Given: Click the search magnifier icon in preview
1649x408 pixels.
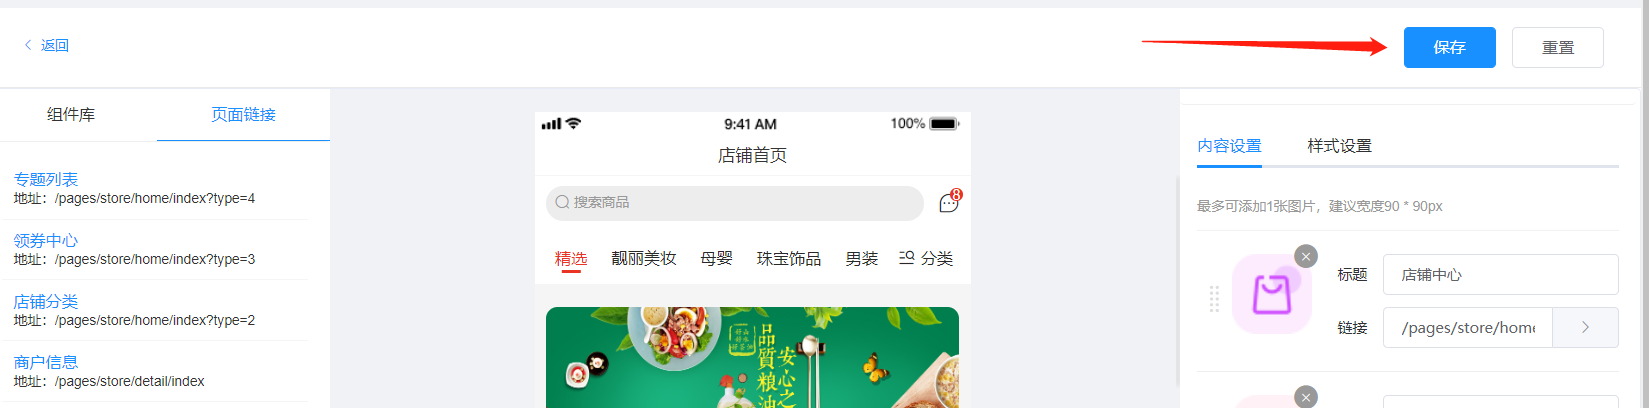Looking at the screenshot, I should tap(562, 202).
